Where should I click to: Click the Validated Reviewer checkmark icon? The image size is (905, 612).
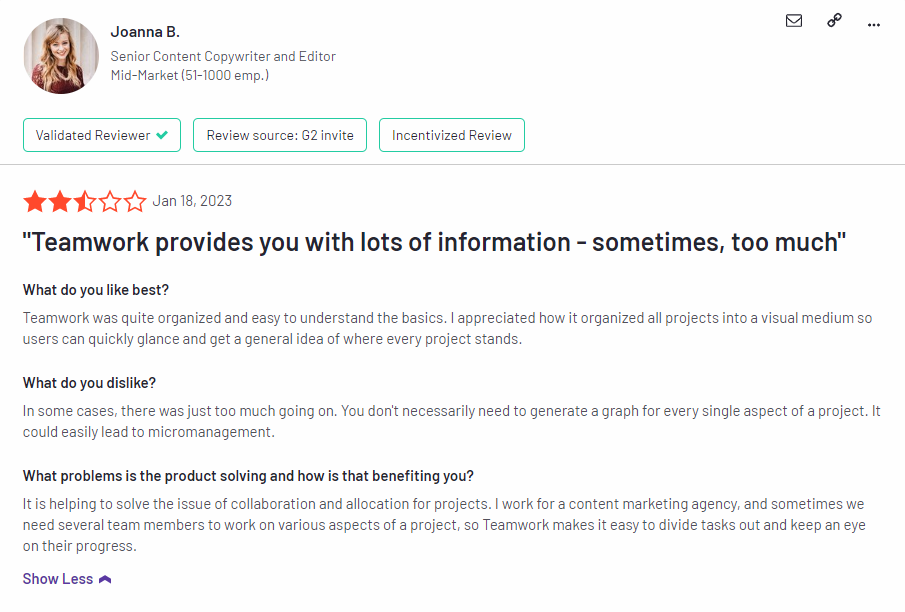[x=162, y=135]
